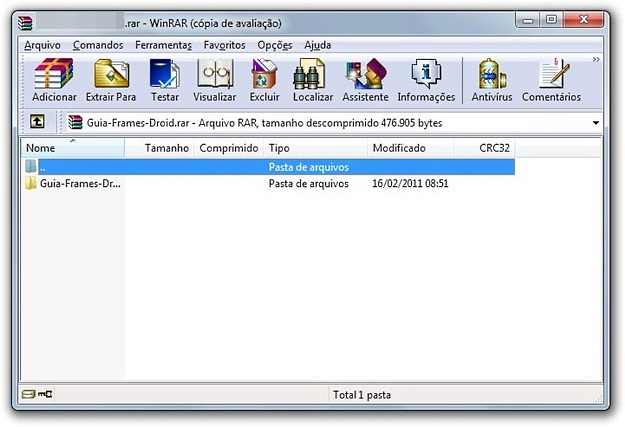Start the Antivírus scan

click(x=491, y=80)
